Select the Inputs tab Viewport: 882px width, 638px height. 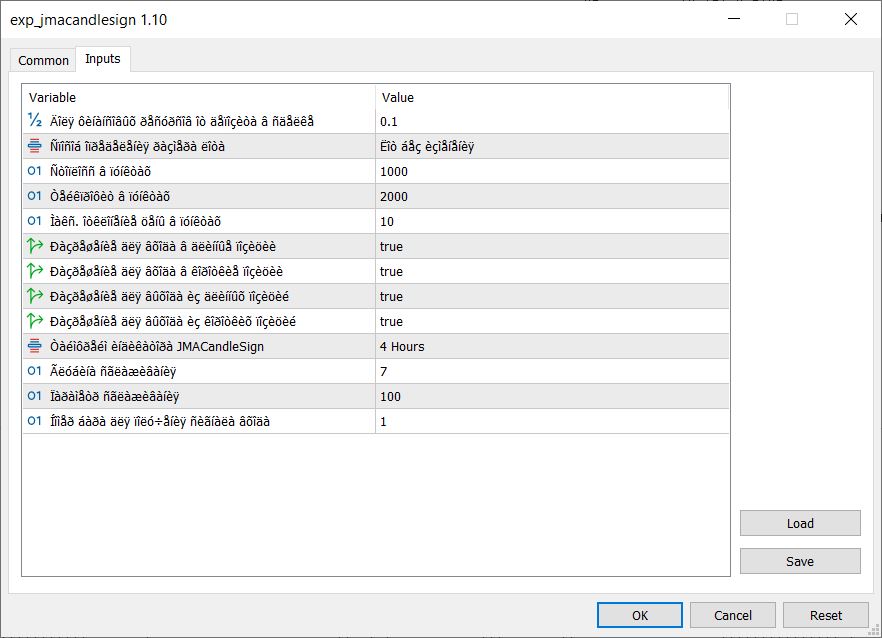(102, 59)
